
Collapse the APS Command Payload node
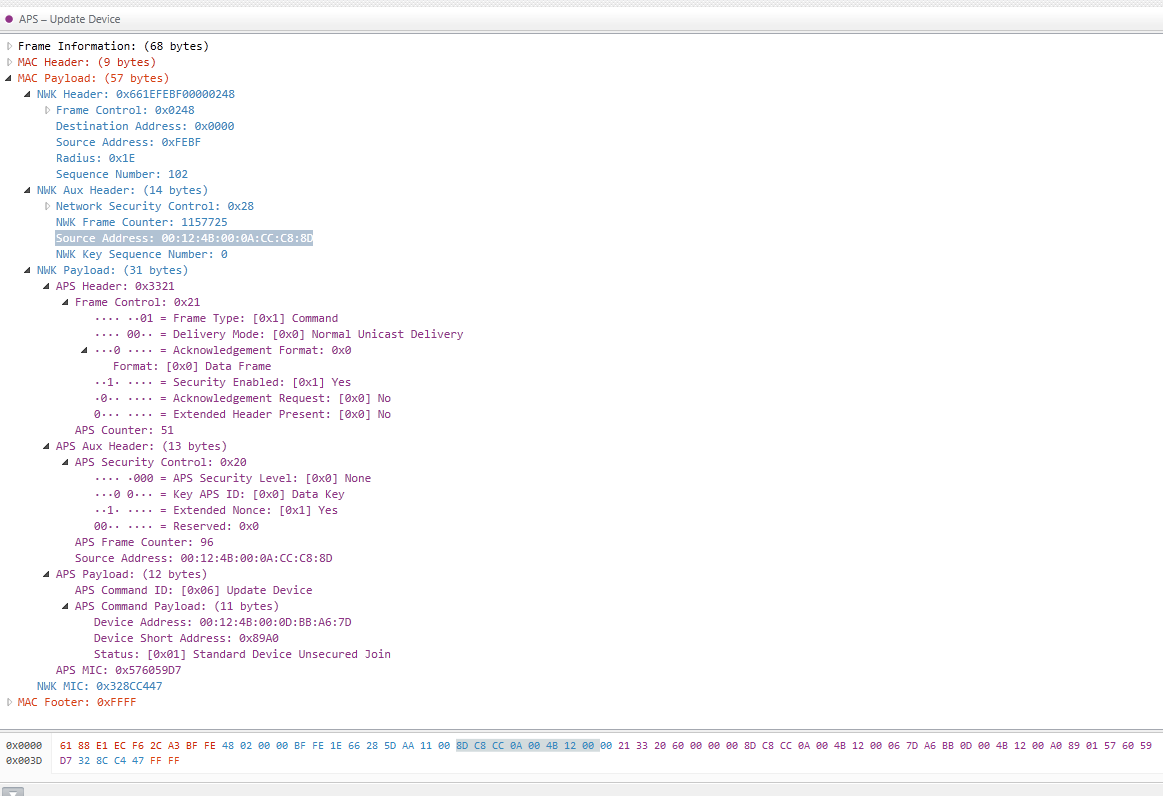point(65,606)
